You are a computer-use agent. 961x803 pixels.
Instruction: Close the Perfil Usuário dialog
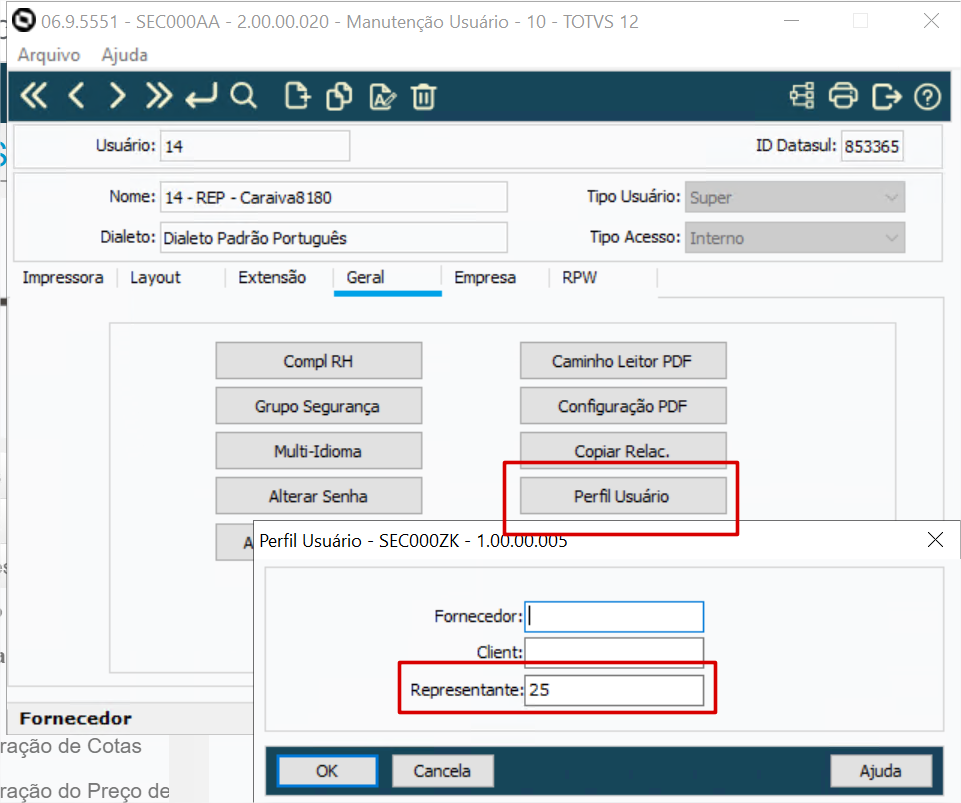tap(935, 541)
